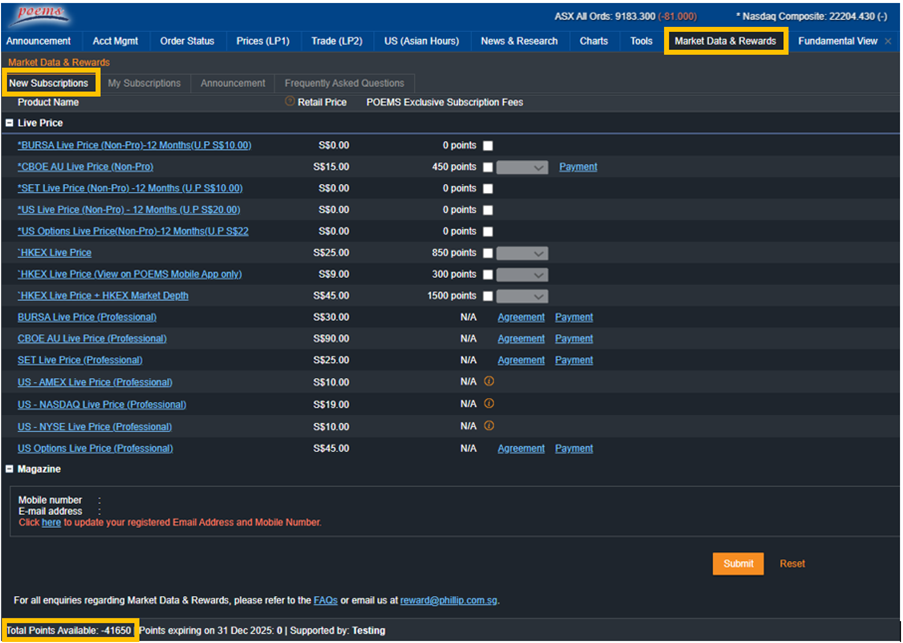Click info icon for US - NYSE Live Price
The height and width of the screenshot is (643, 903).
coord(489,426)
